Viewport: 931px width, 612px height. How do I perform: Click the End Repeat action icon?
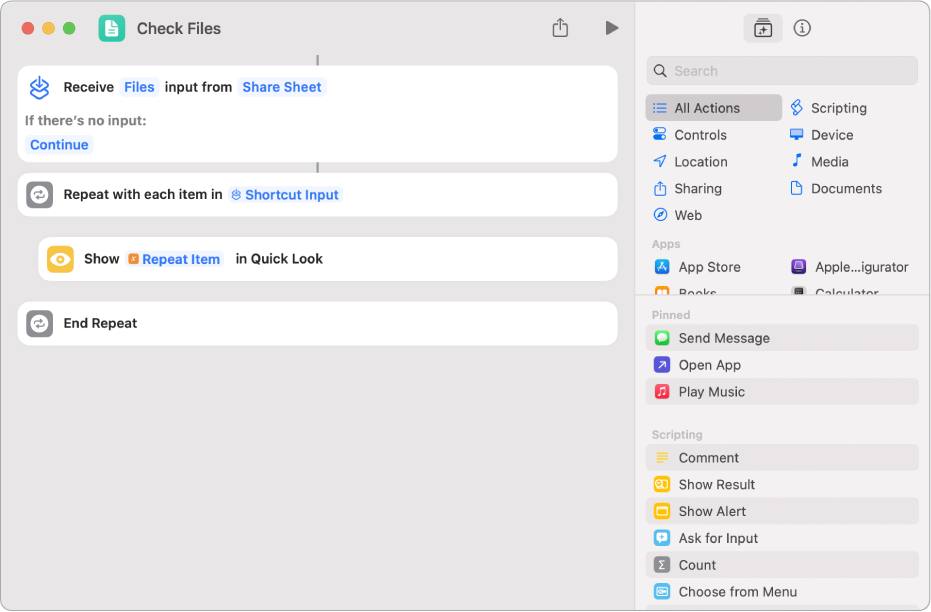(x=40, y=323)
